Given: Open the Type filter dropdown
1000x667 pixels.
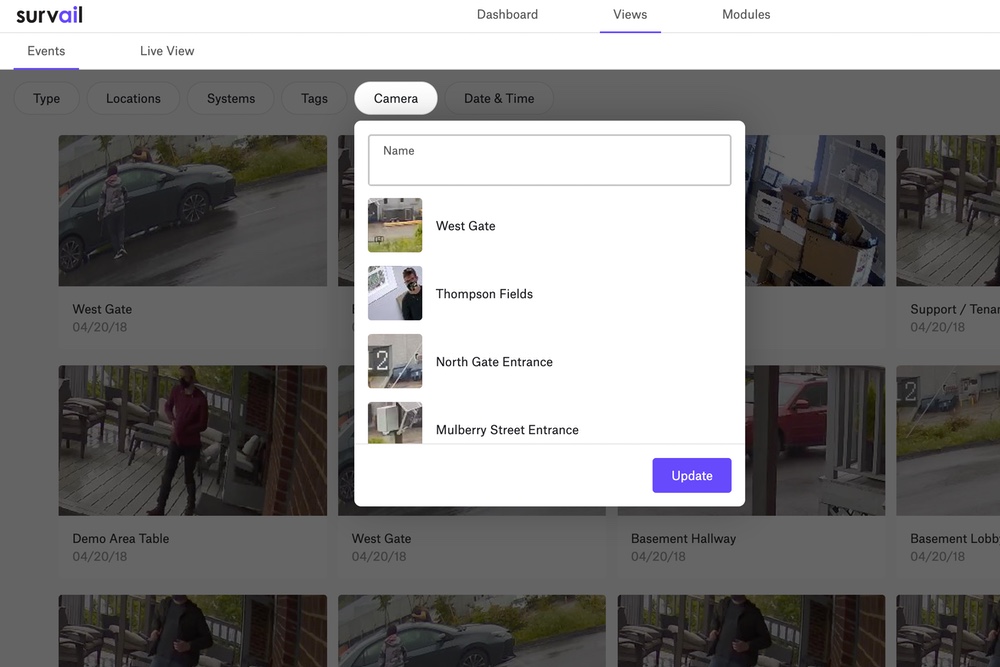Looking at the screenshot, I should 47,98.
